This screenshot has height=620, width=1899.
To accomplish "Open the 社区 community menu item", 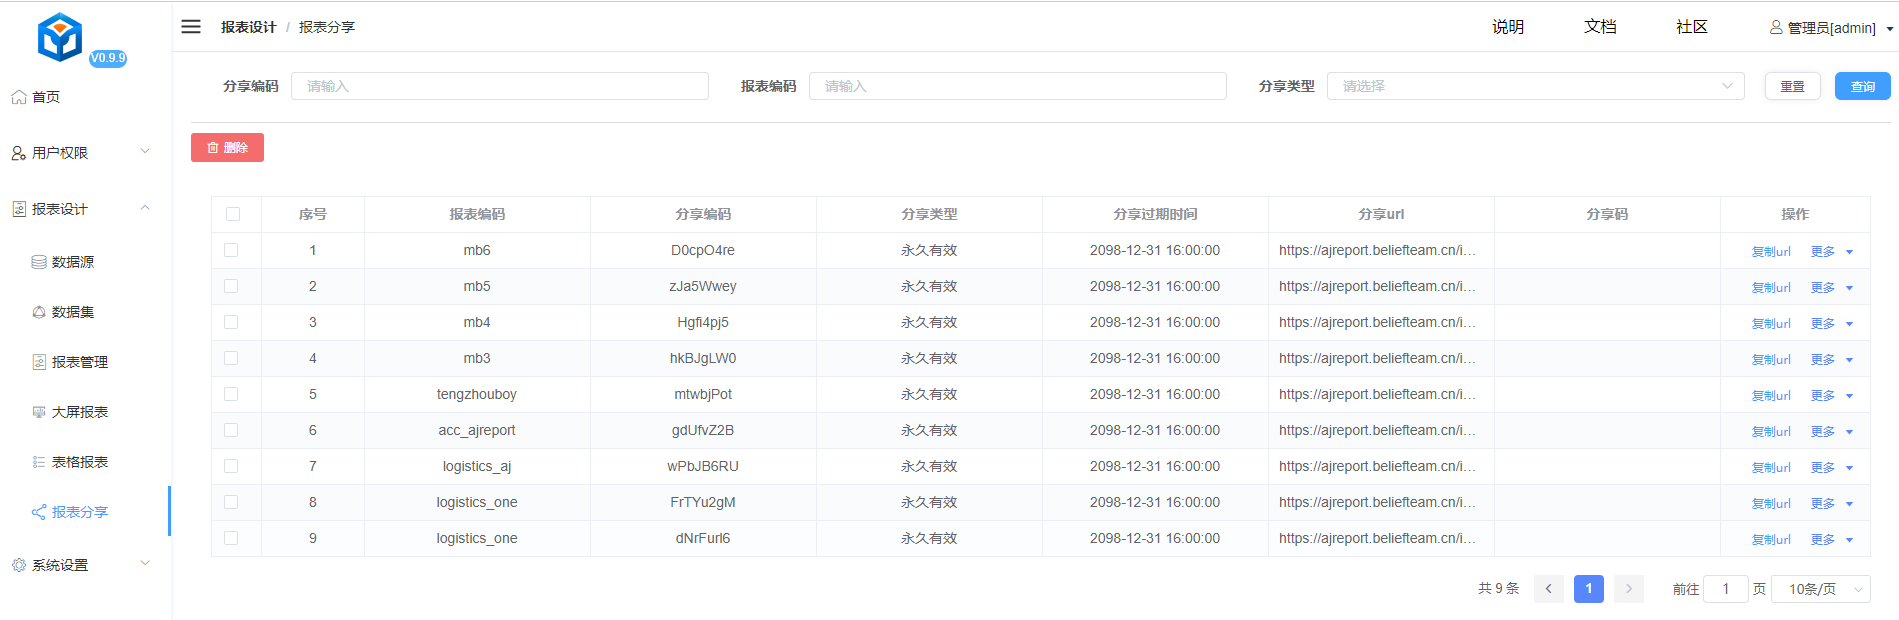I will tap(1691, 27).
